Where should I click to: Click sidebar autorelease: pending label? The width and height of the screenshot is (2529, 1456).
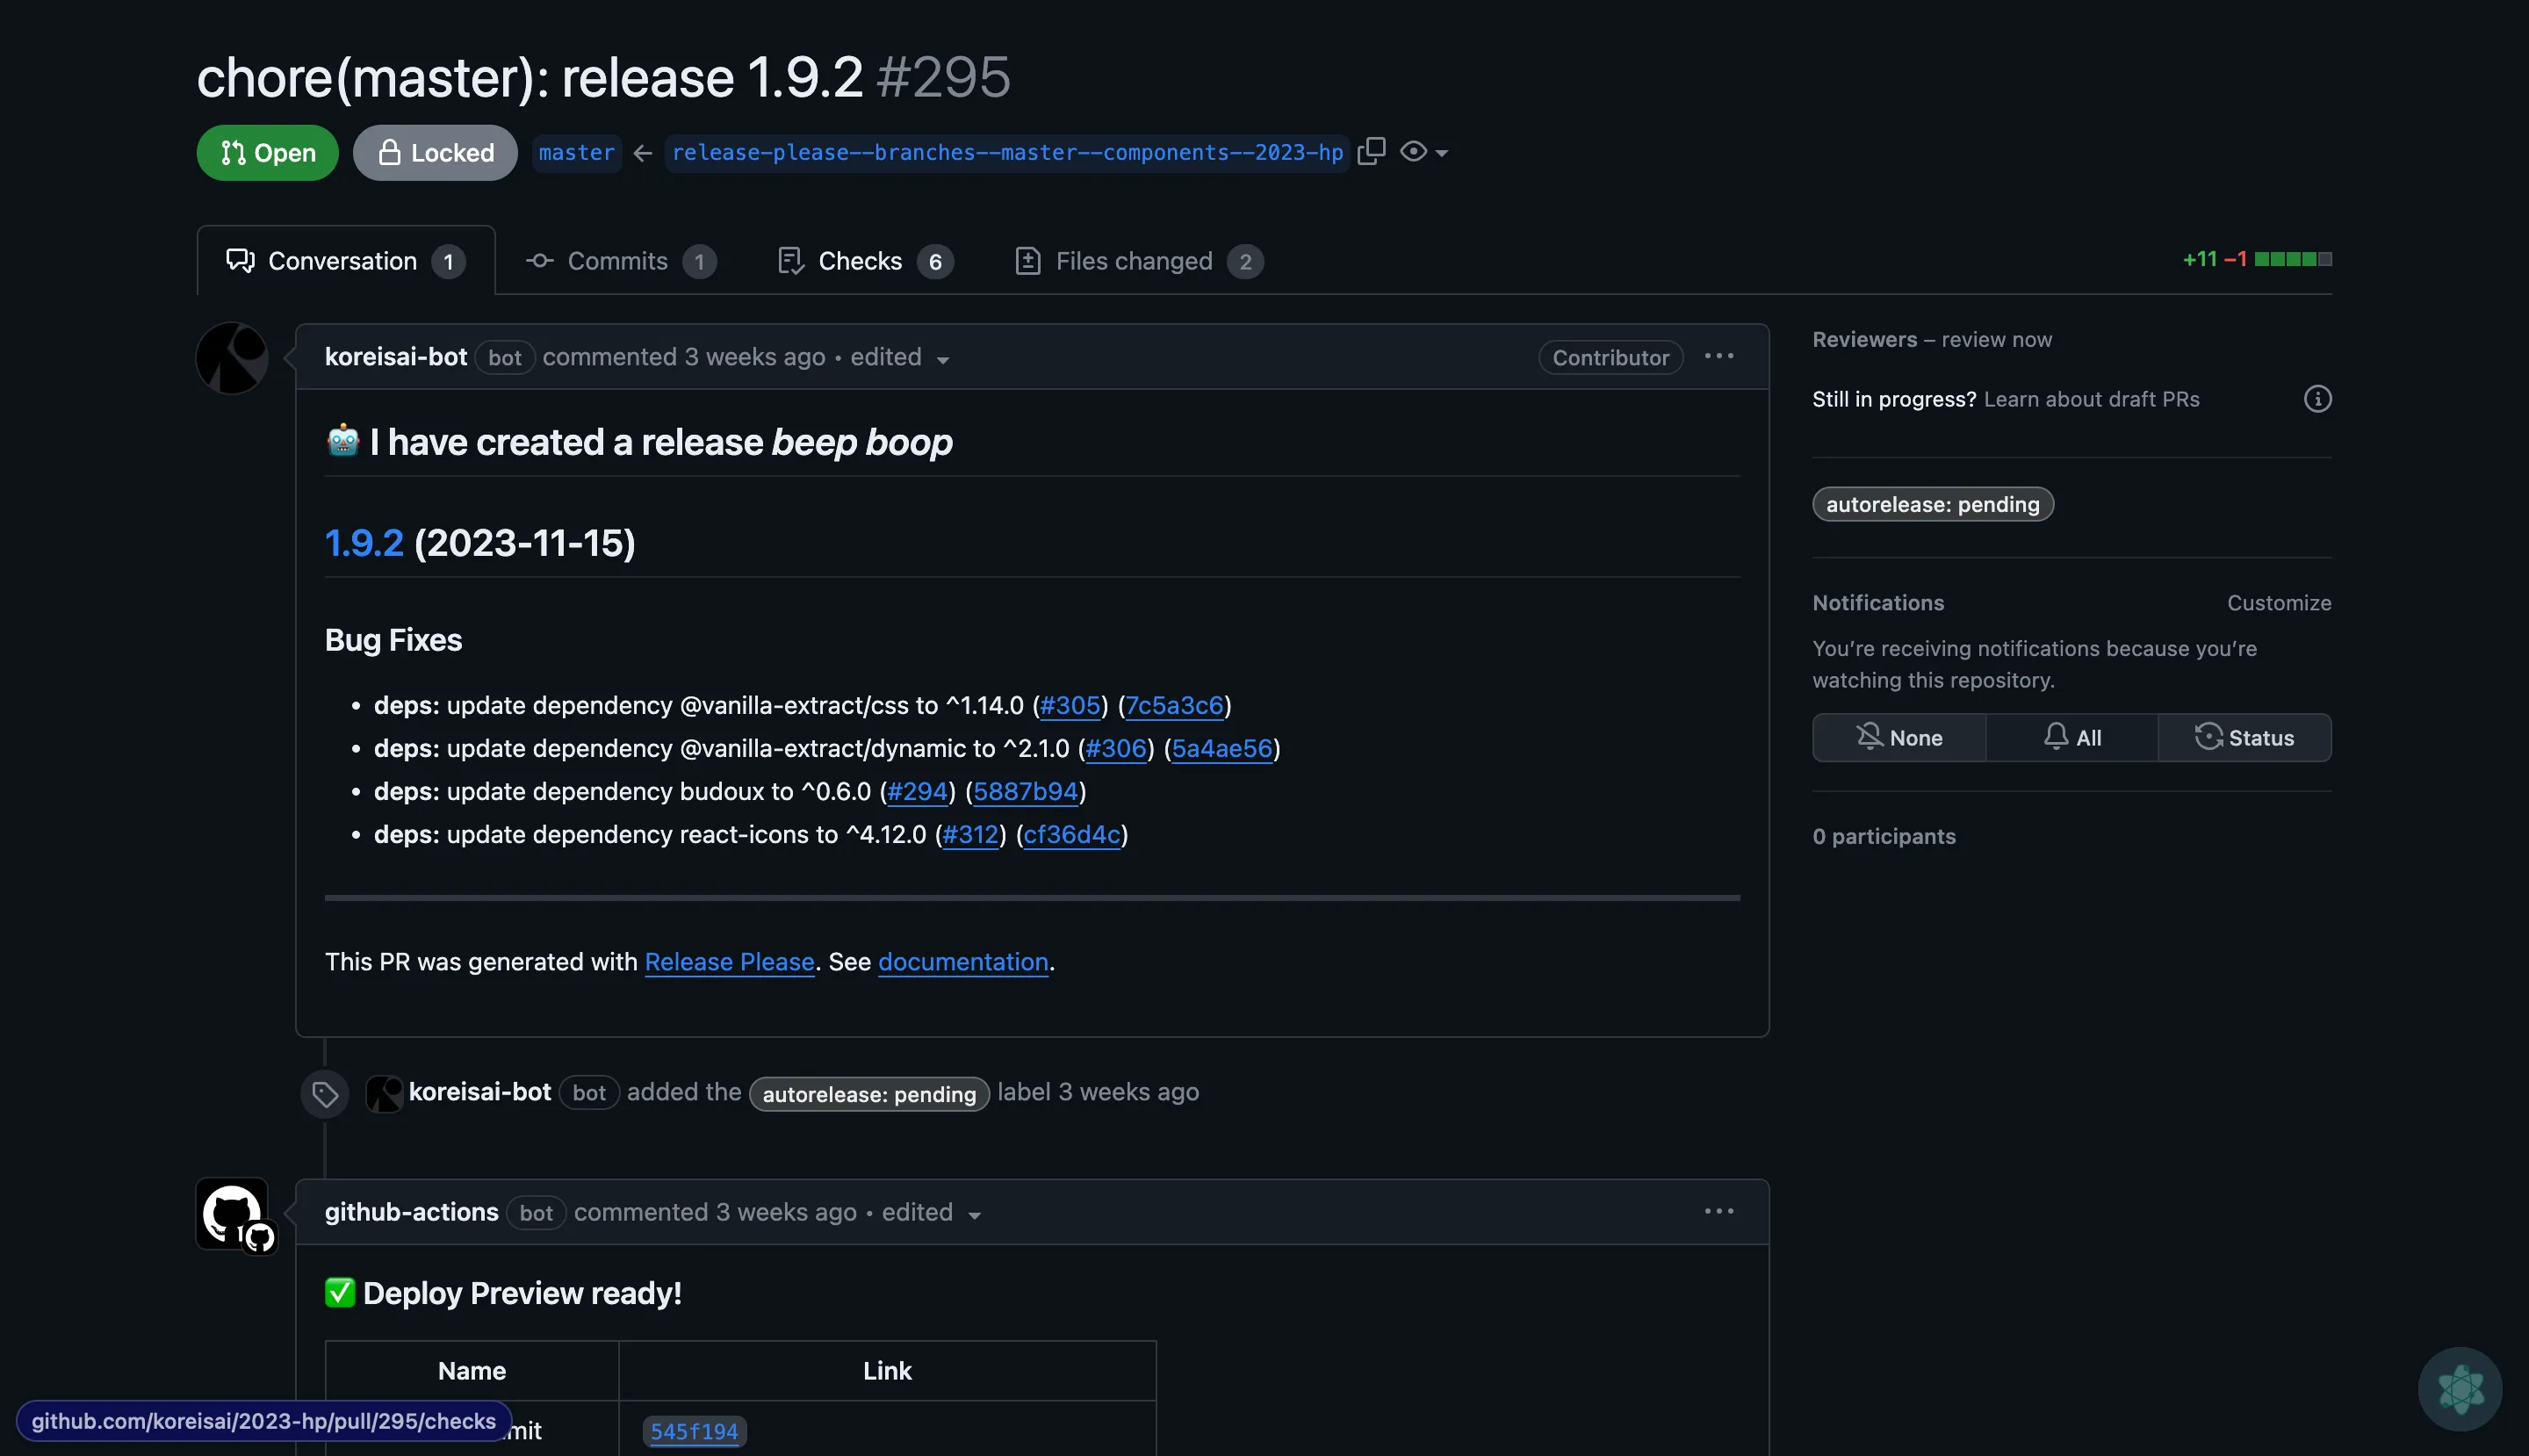pyautogui.click(x=1932, y=504)
